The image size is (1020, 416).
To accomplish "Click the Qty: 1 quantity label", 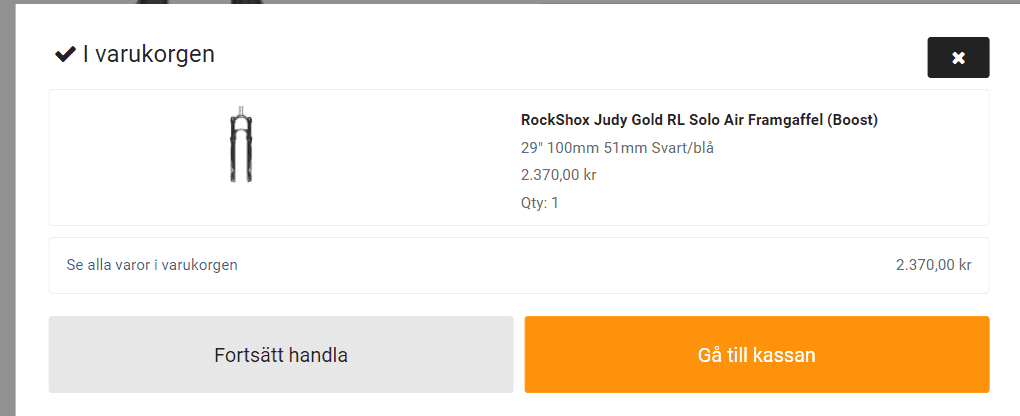I will pyautogui.click(x=540, y=202).
